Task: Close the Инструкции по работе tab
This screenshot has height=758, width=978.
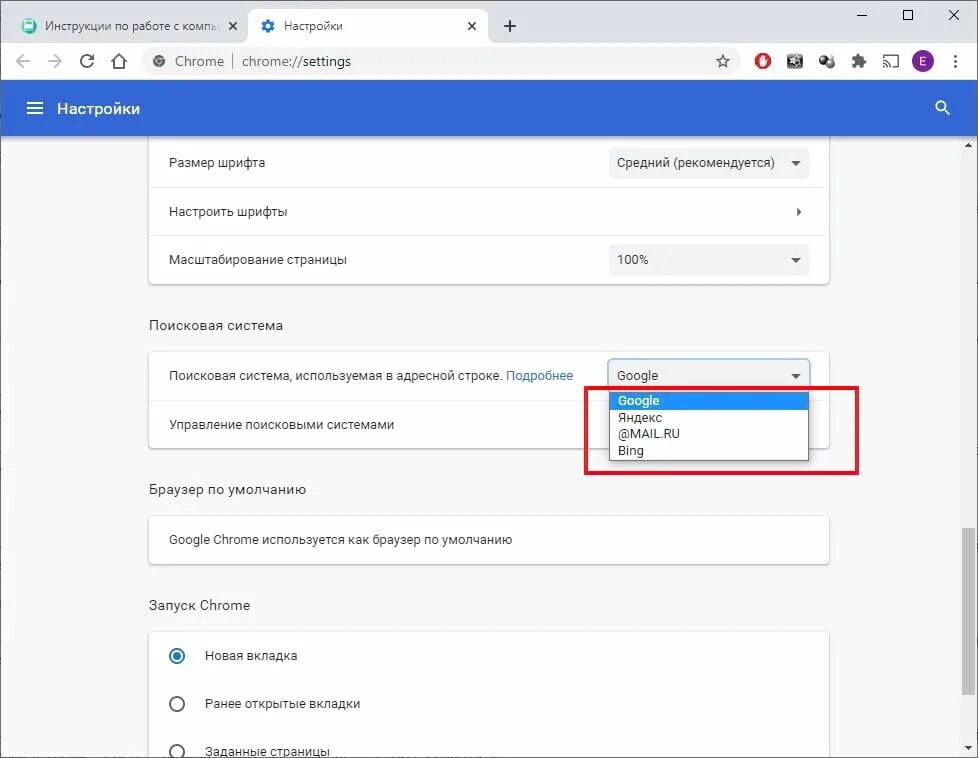Action: click(x=233, y=26)
